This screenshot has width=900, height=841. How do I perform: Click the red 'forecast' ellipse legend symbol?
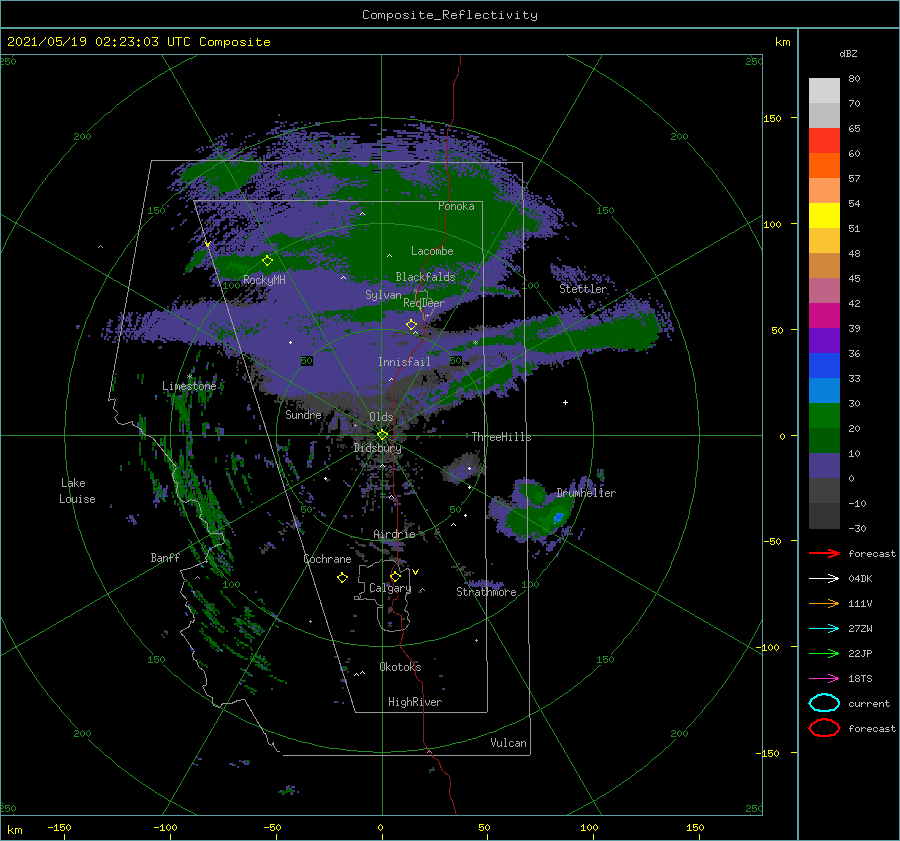[x=824, y=728]
